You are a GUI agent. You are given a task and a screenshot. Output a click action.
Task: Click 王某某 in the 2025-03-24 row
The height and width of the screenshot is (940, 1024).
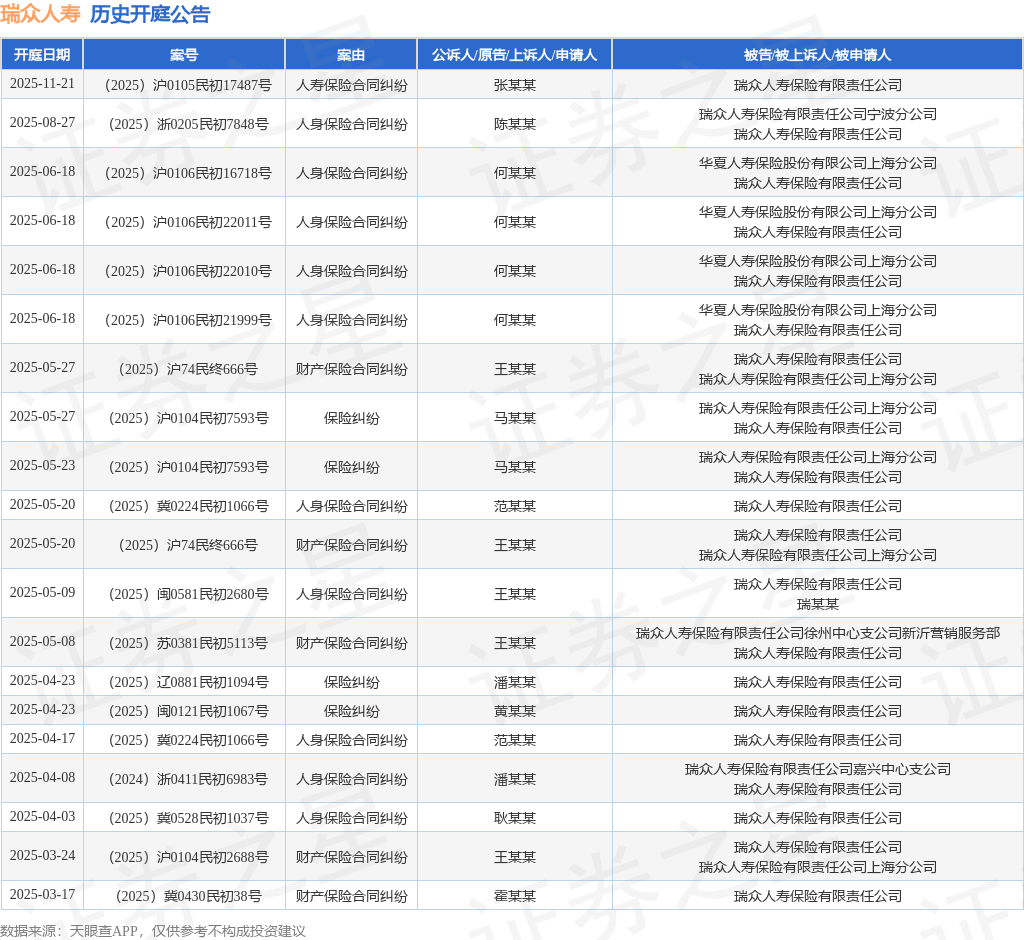click(515, 857)
